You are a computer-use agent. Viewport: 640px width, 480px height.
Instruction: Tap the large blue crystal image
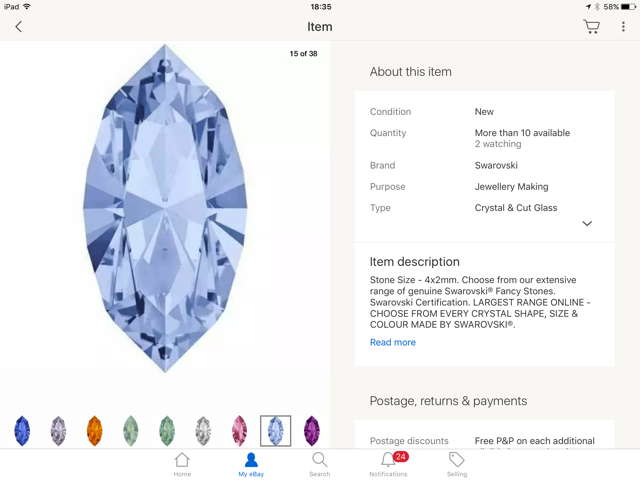click(165, 208)
